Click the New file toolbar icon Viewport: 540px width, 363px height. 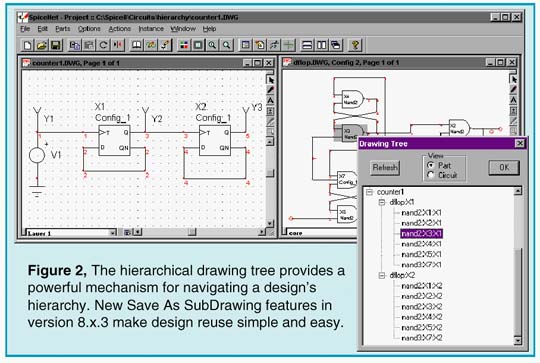[x=27, y=45]
